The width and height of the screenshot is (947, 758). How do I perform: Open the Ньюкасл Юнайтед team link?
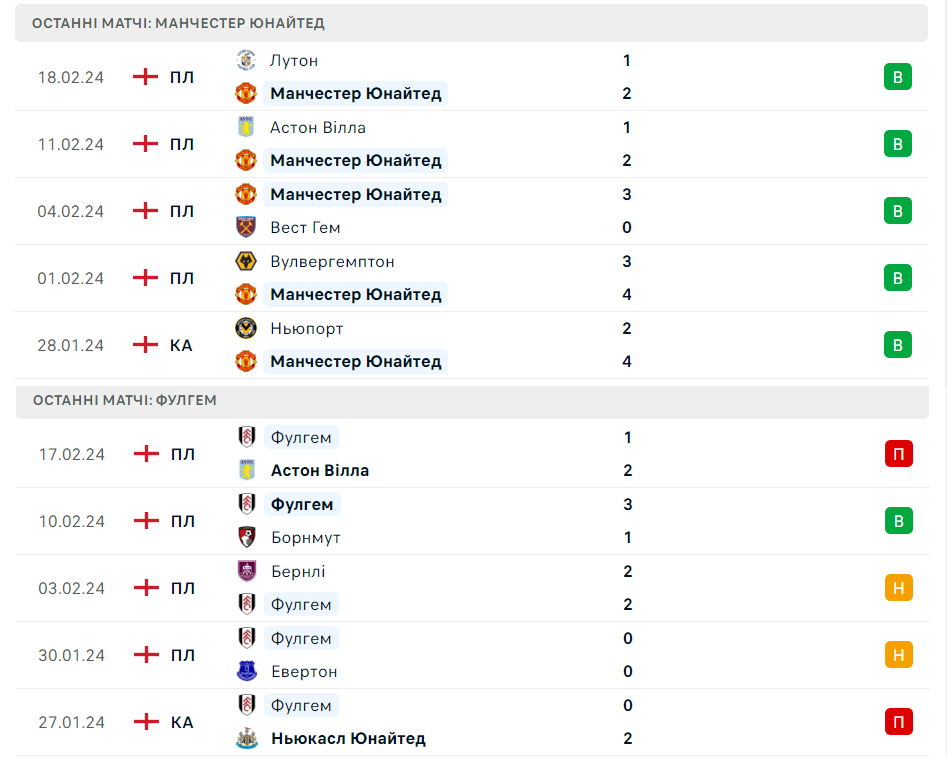click(348, 738)
